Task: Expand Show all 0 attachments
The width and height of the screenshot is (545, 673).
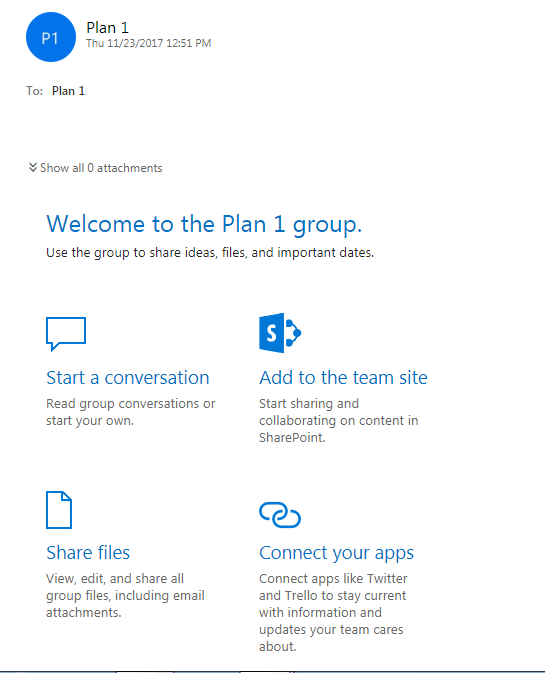Action: click(x=95, y=168)
